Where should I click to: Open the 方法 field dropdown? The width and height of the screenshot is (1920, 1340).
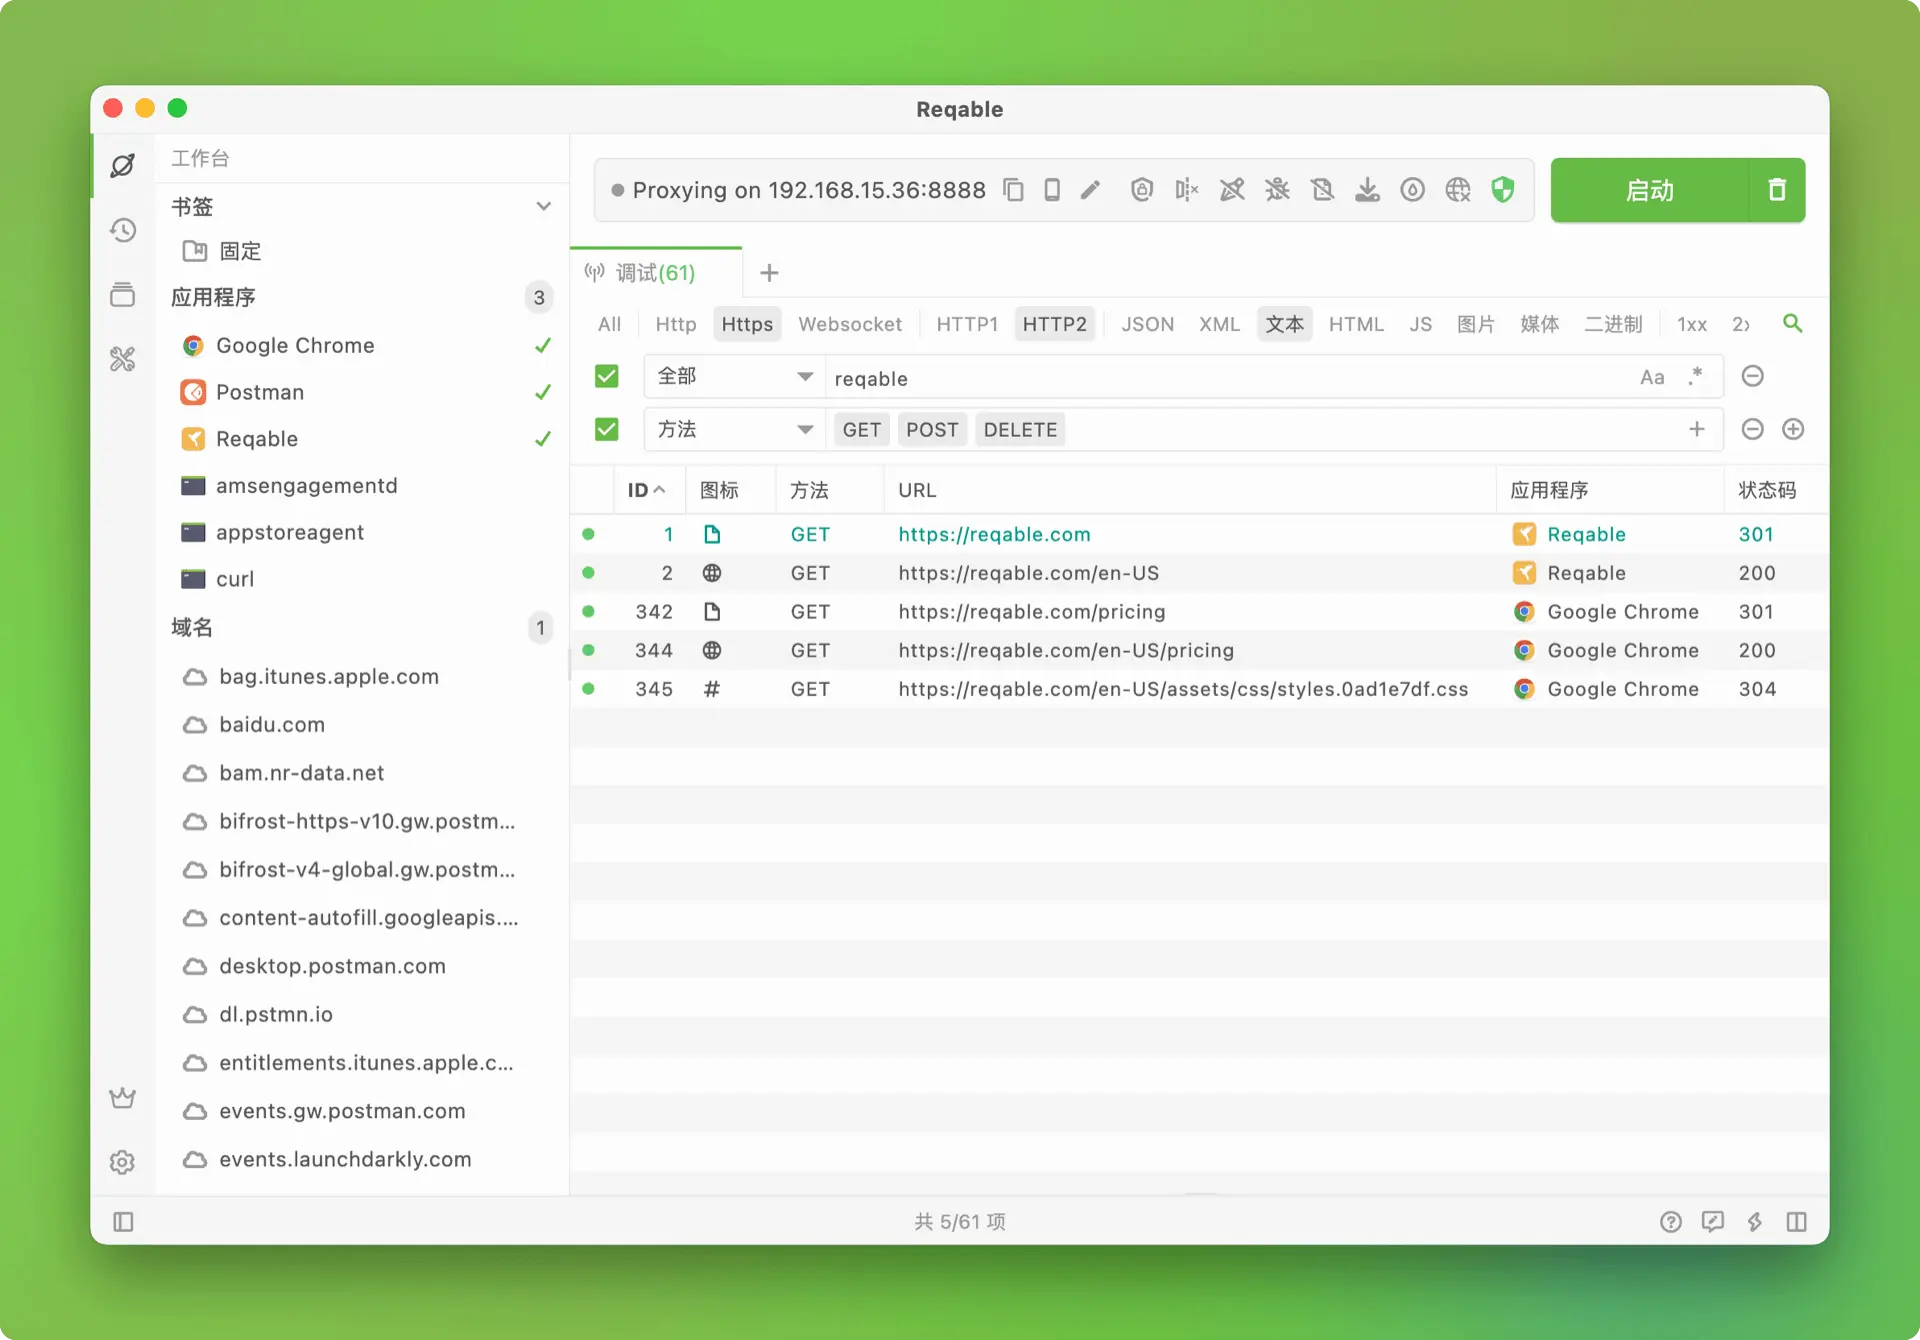(x=734, y=429)
